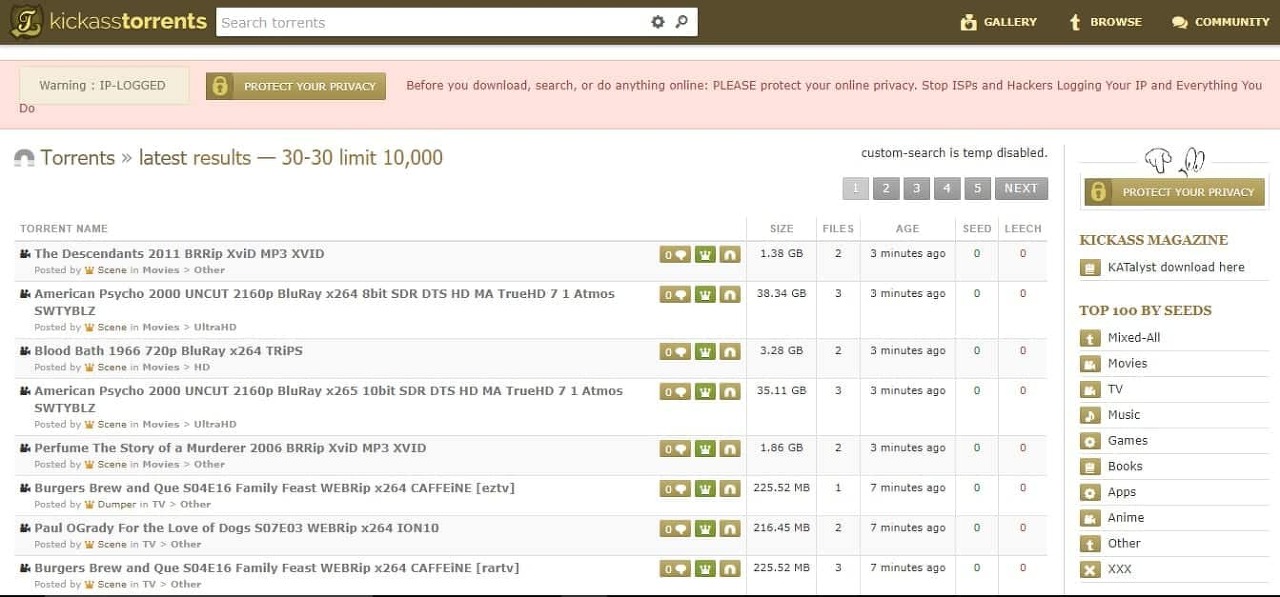
Task: Open Movies in Top 100 by seeds
Action: click(x=1127, y=363)
